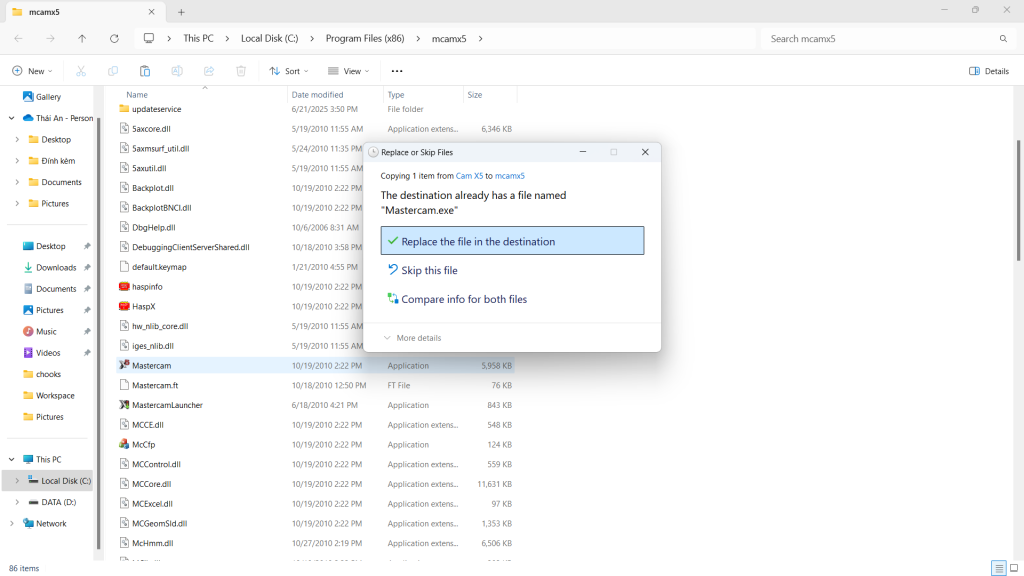Click the Copy toolbar icon

113,71
